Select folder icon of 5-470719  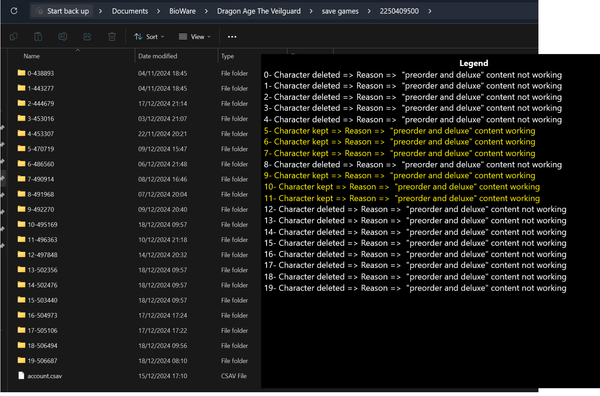(21, 148)
